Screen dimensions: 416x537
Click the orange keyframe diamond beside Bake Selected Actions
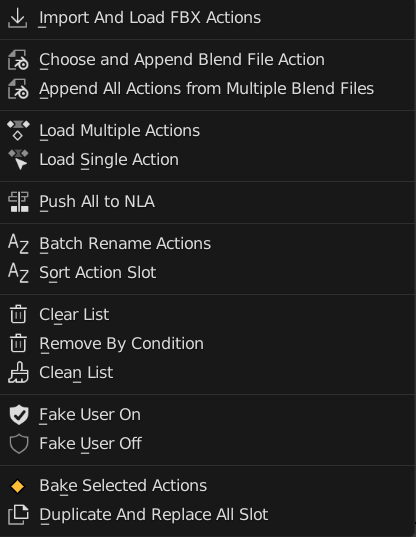tap(17, 486)
